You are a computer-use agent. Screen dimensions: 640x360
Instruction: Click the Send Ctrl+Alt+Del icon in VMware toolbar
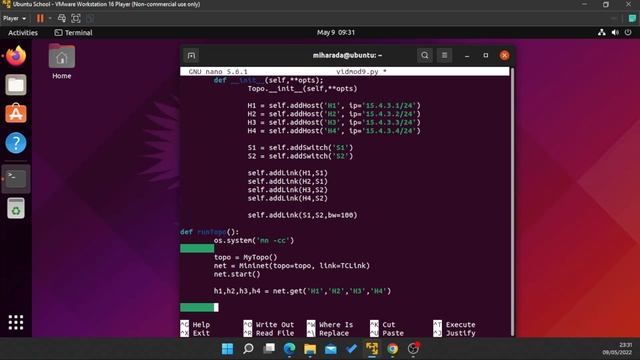pos(62,18)
